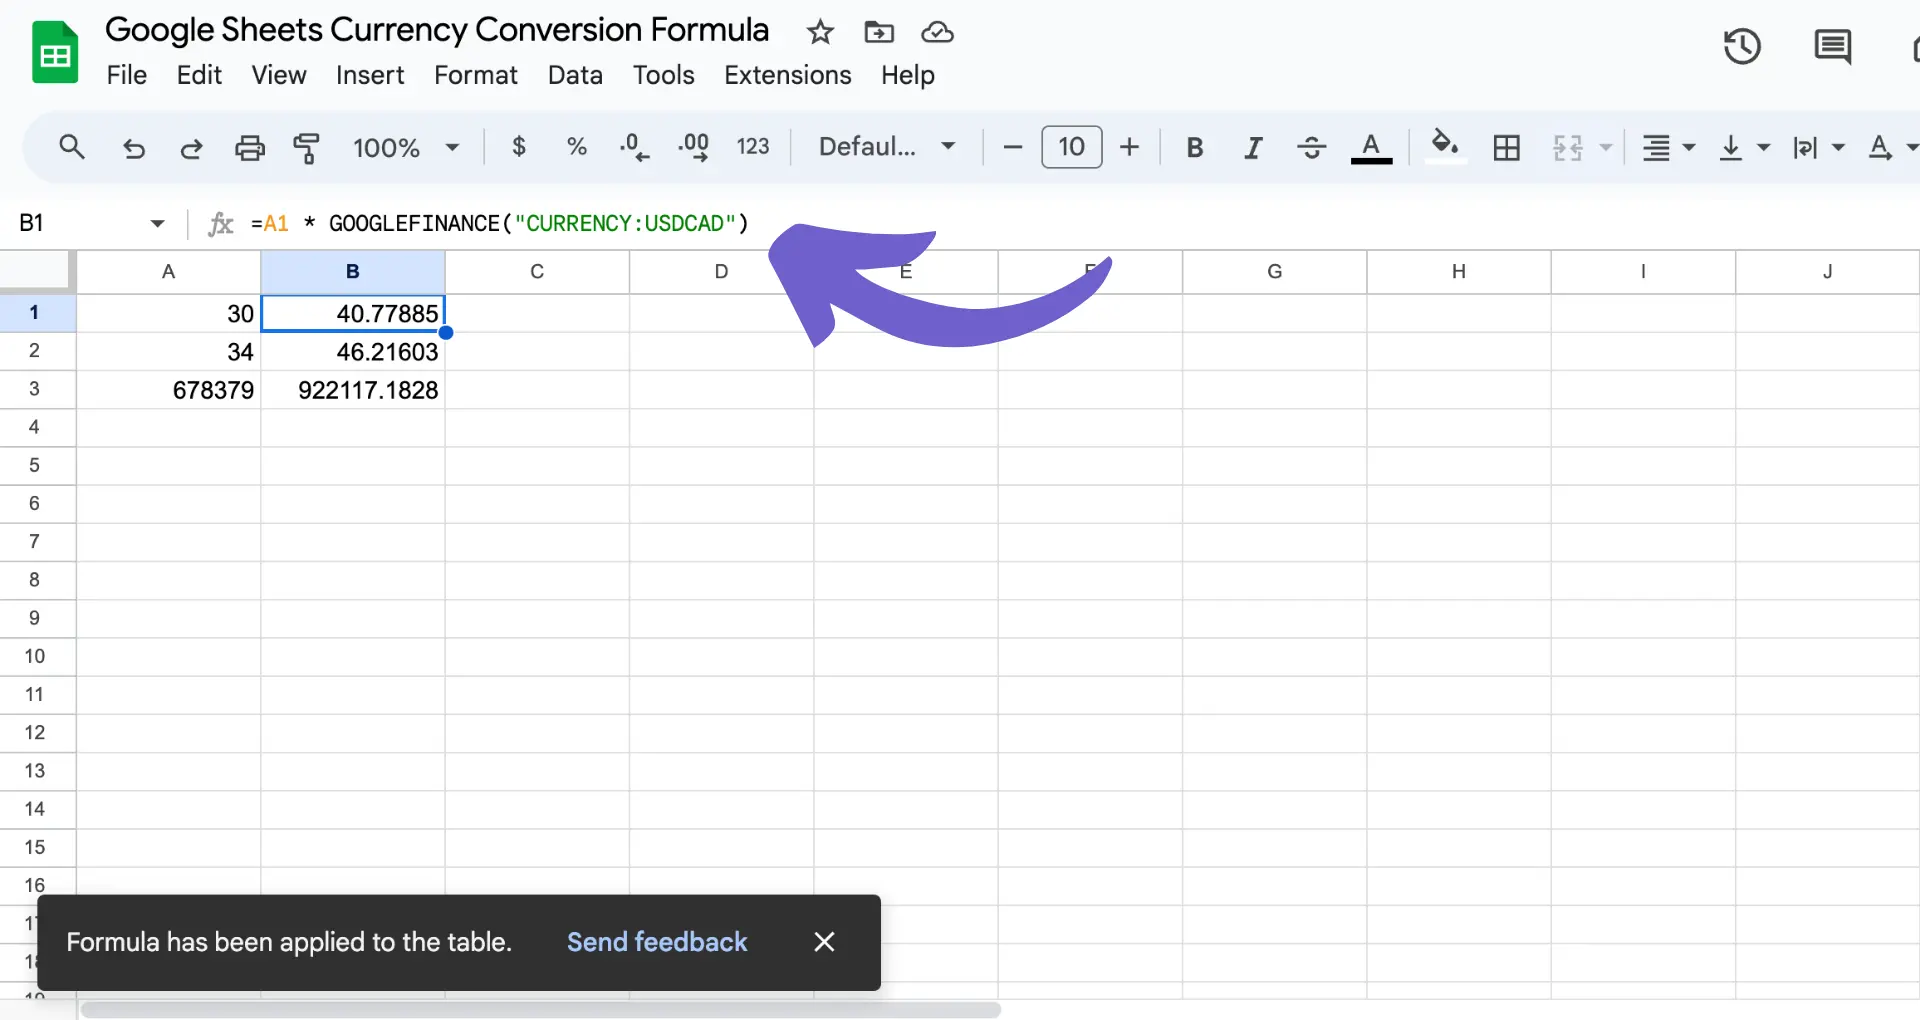Image resolution: width=1920 pixels, height=1020 pixels.
Task: Format selection as currency
Action: 519,147
